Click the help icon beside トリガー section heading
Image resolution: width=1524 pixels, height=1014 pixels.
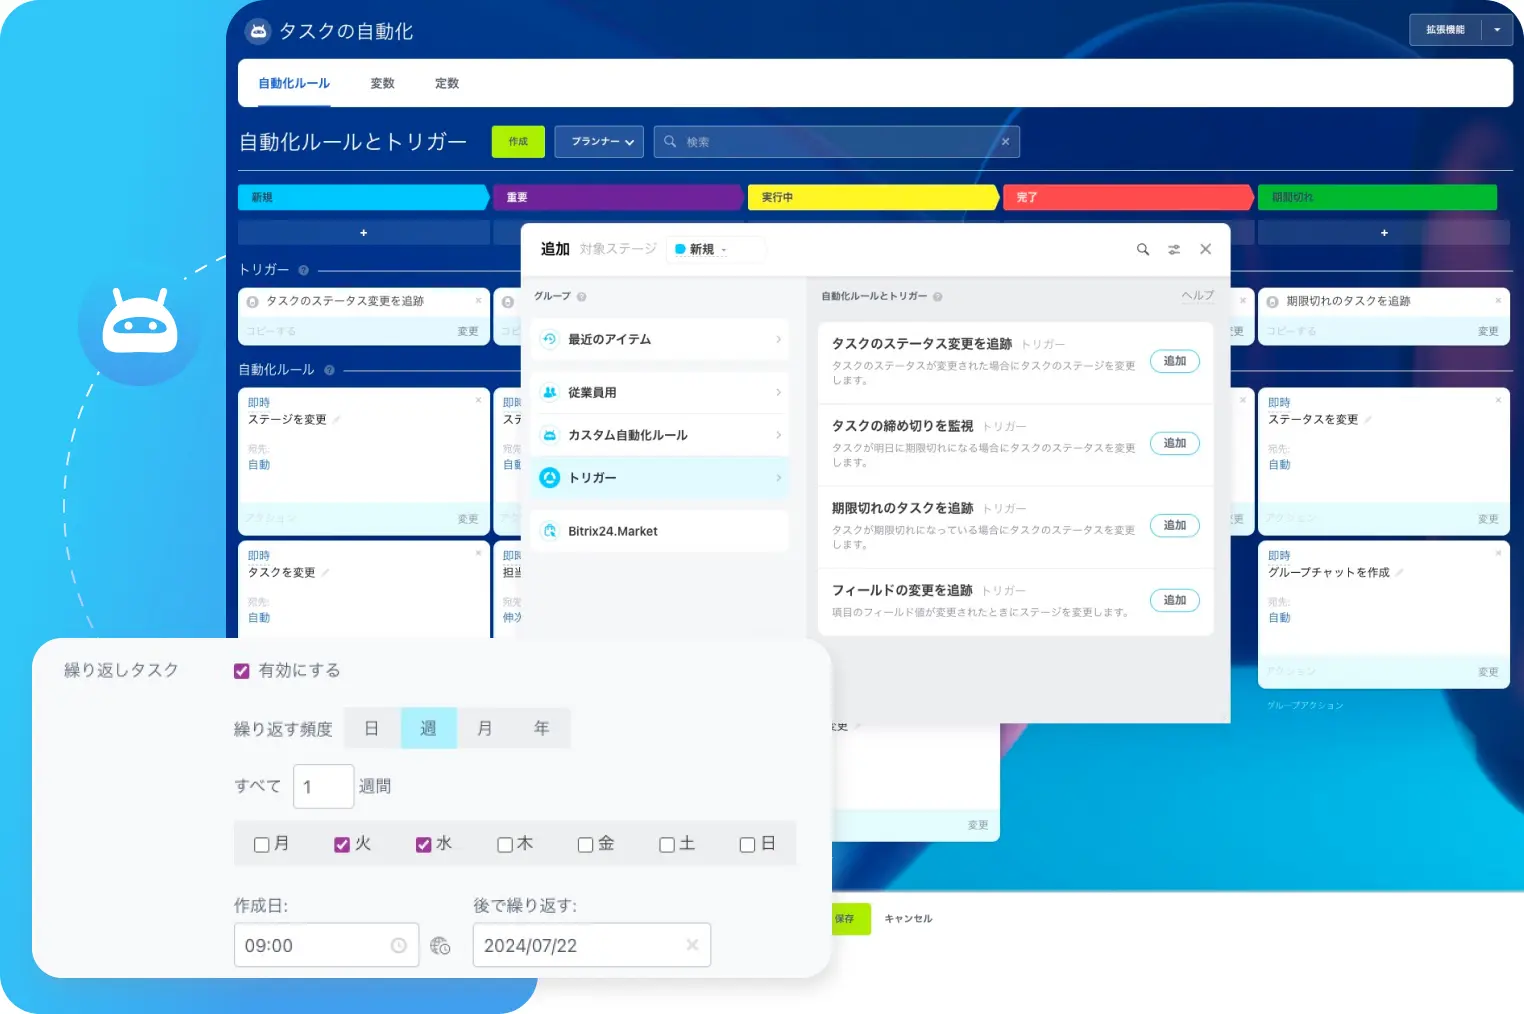pos(304,270)
